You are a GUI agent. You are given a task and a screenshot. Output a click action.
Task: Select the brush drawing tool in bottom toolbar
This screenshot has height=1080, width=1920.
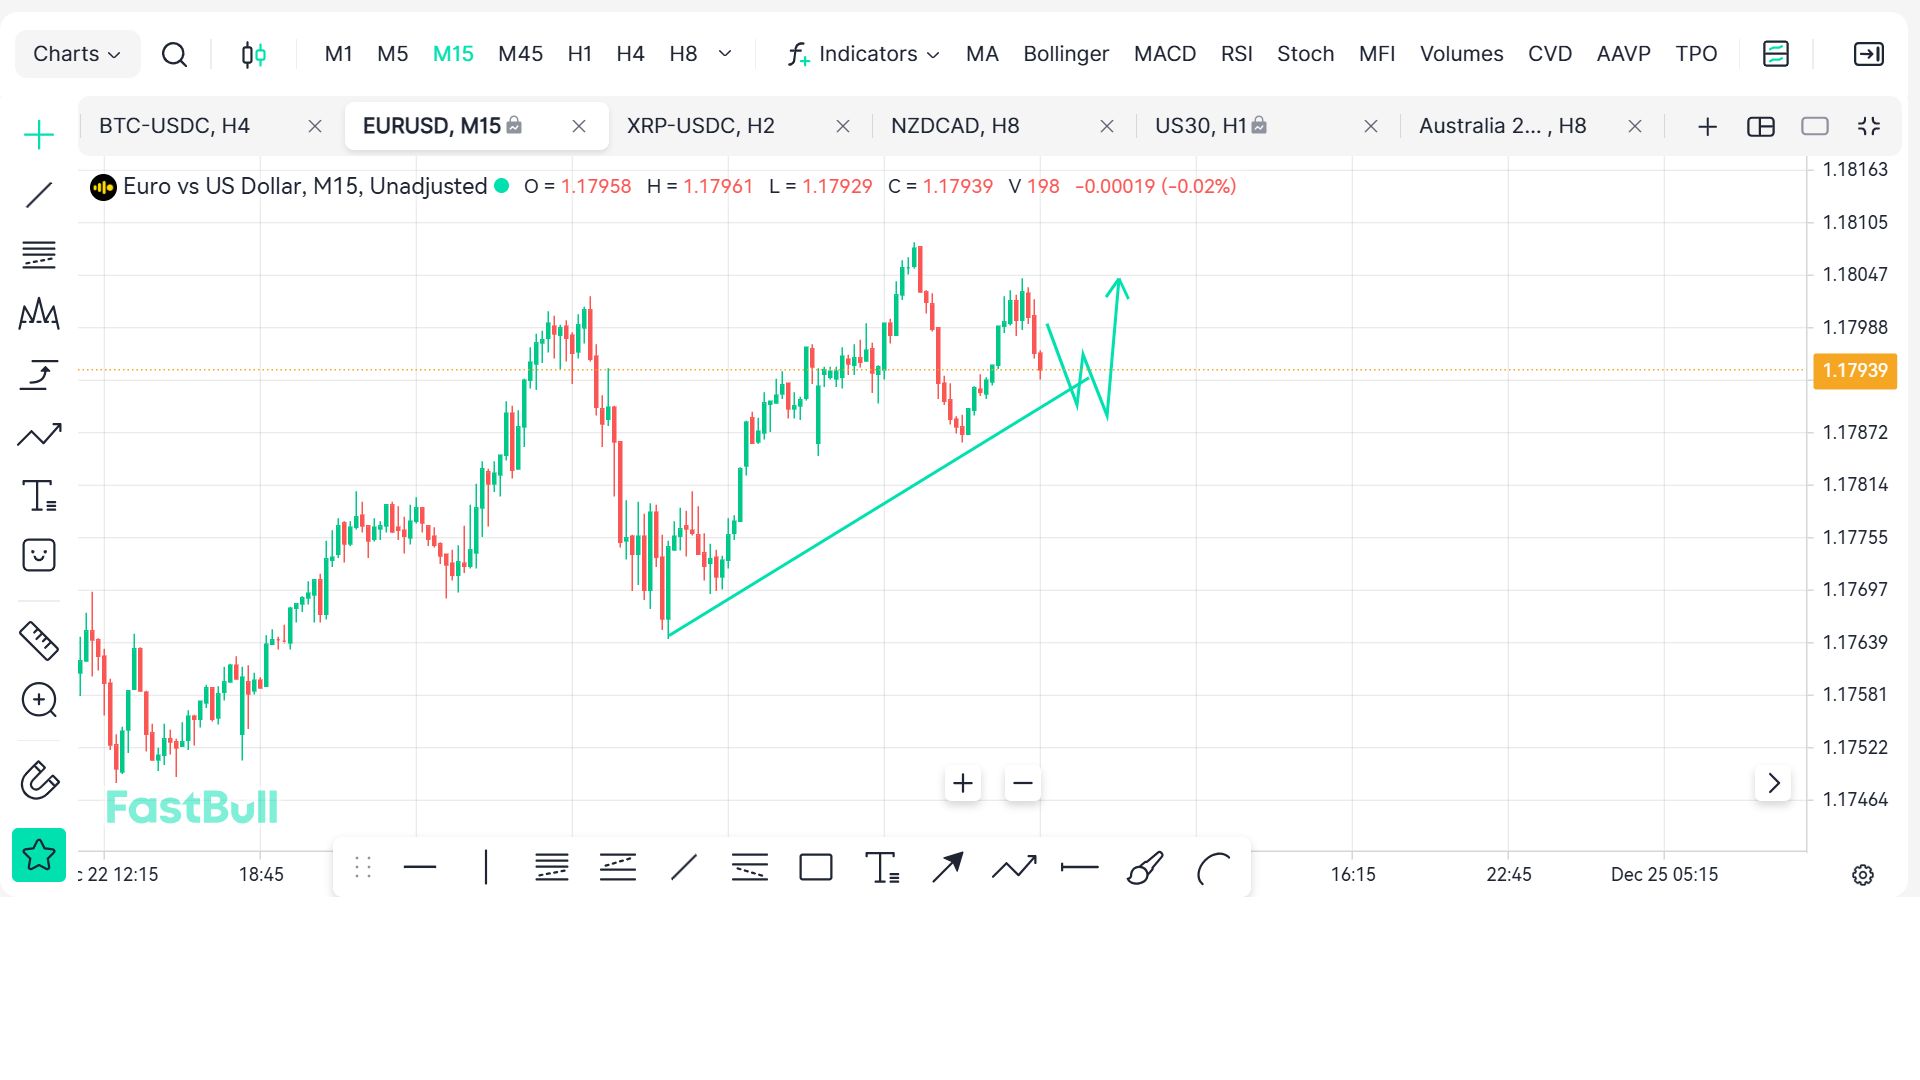(1145, 868)
